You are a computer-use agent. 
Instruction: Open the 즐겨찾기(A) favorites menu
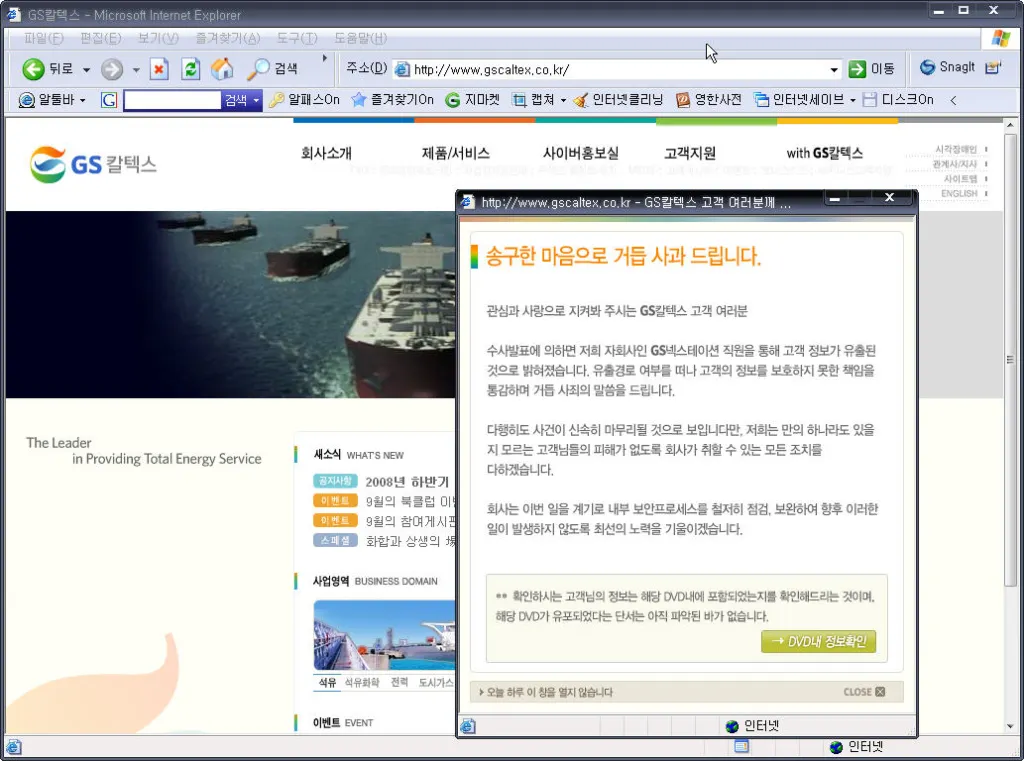click(227, 39)
